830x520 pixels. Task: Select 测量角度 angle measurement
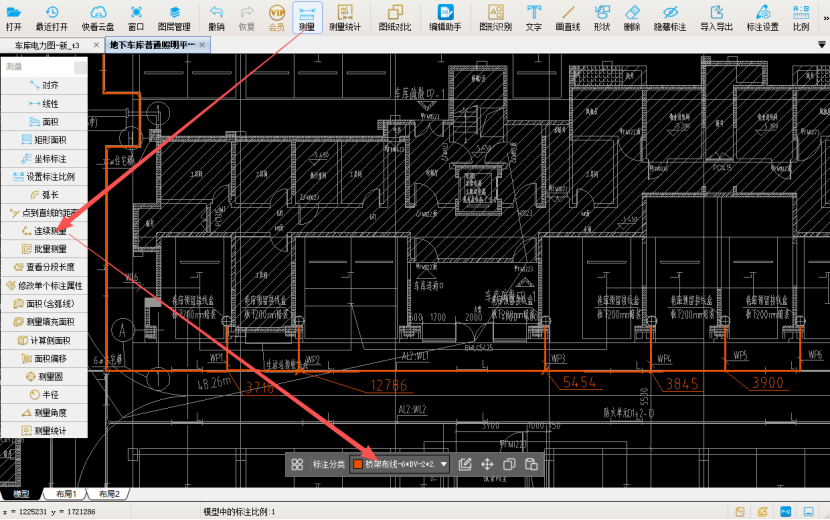point(44,413)
